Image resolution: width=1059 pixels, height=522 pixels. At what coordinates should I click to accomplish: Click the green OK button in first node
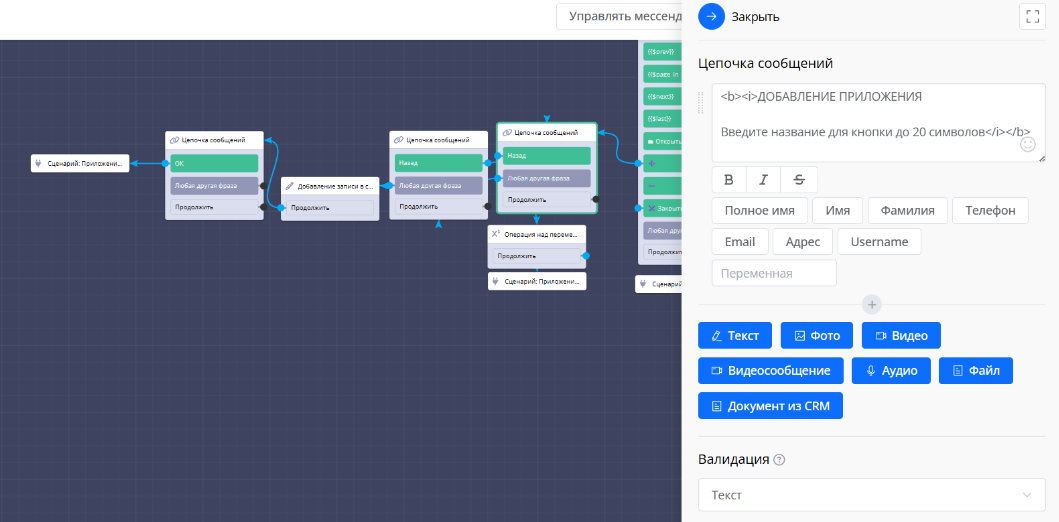tap(214, 163)
